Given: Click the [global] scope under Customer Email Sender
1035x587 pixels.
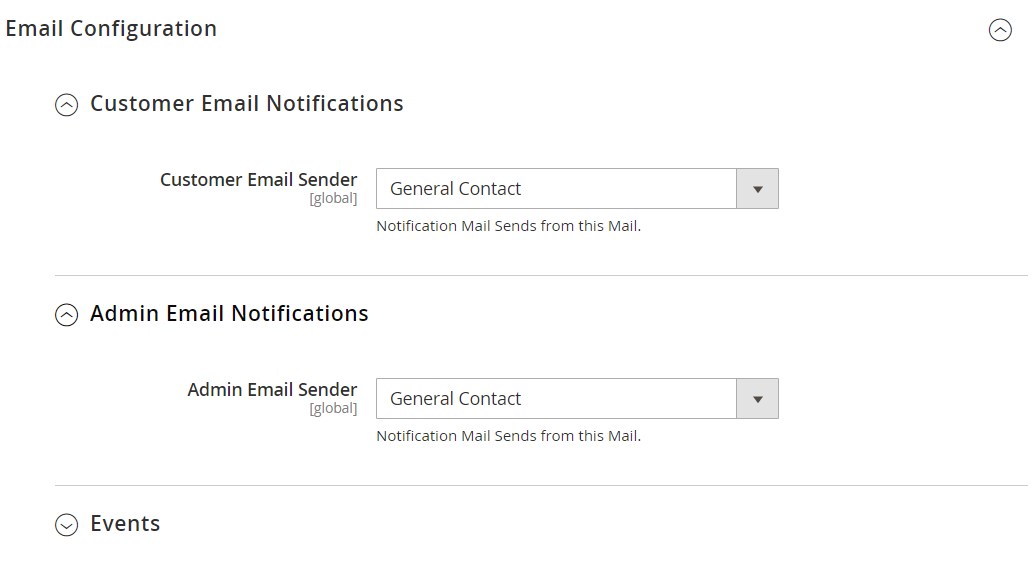Looking at the screenshot, I should point(333,198).
